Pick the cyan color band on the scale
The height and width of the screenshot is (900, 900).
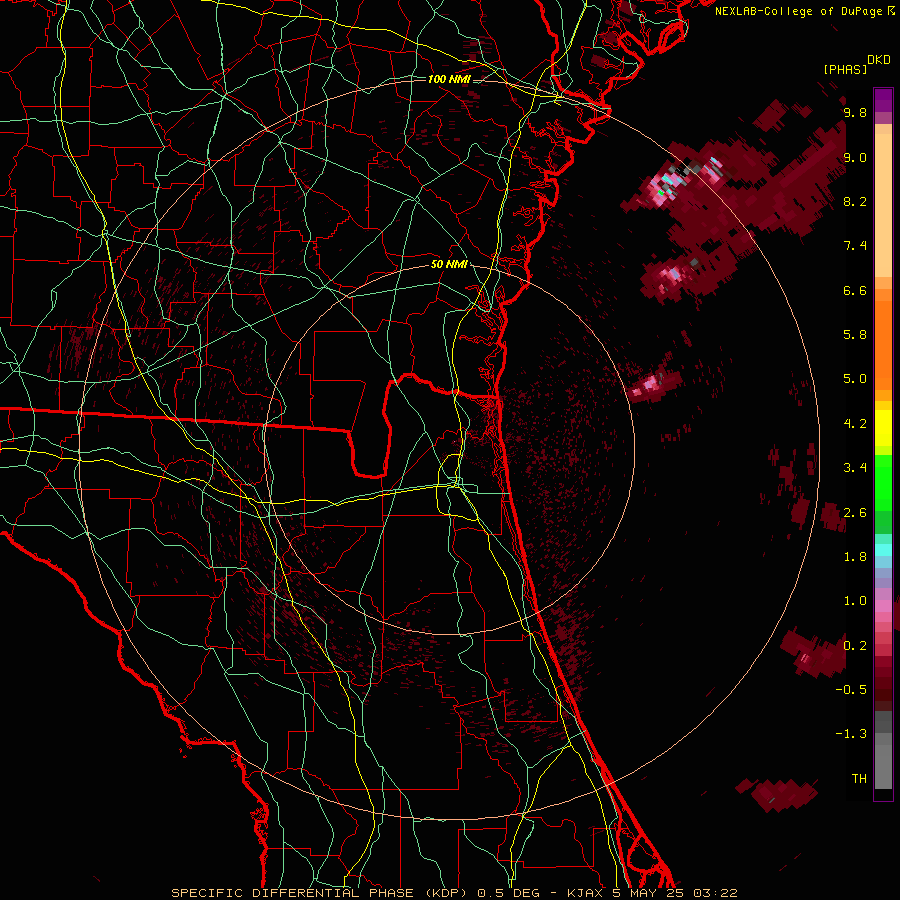click(883, 550)
